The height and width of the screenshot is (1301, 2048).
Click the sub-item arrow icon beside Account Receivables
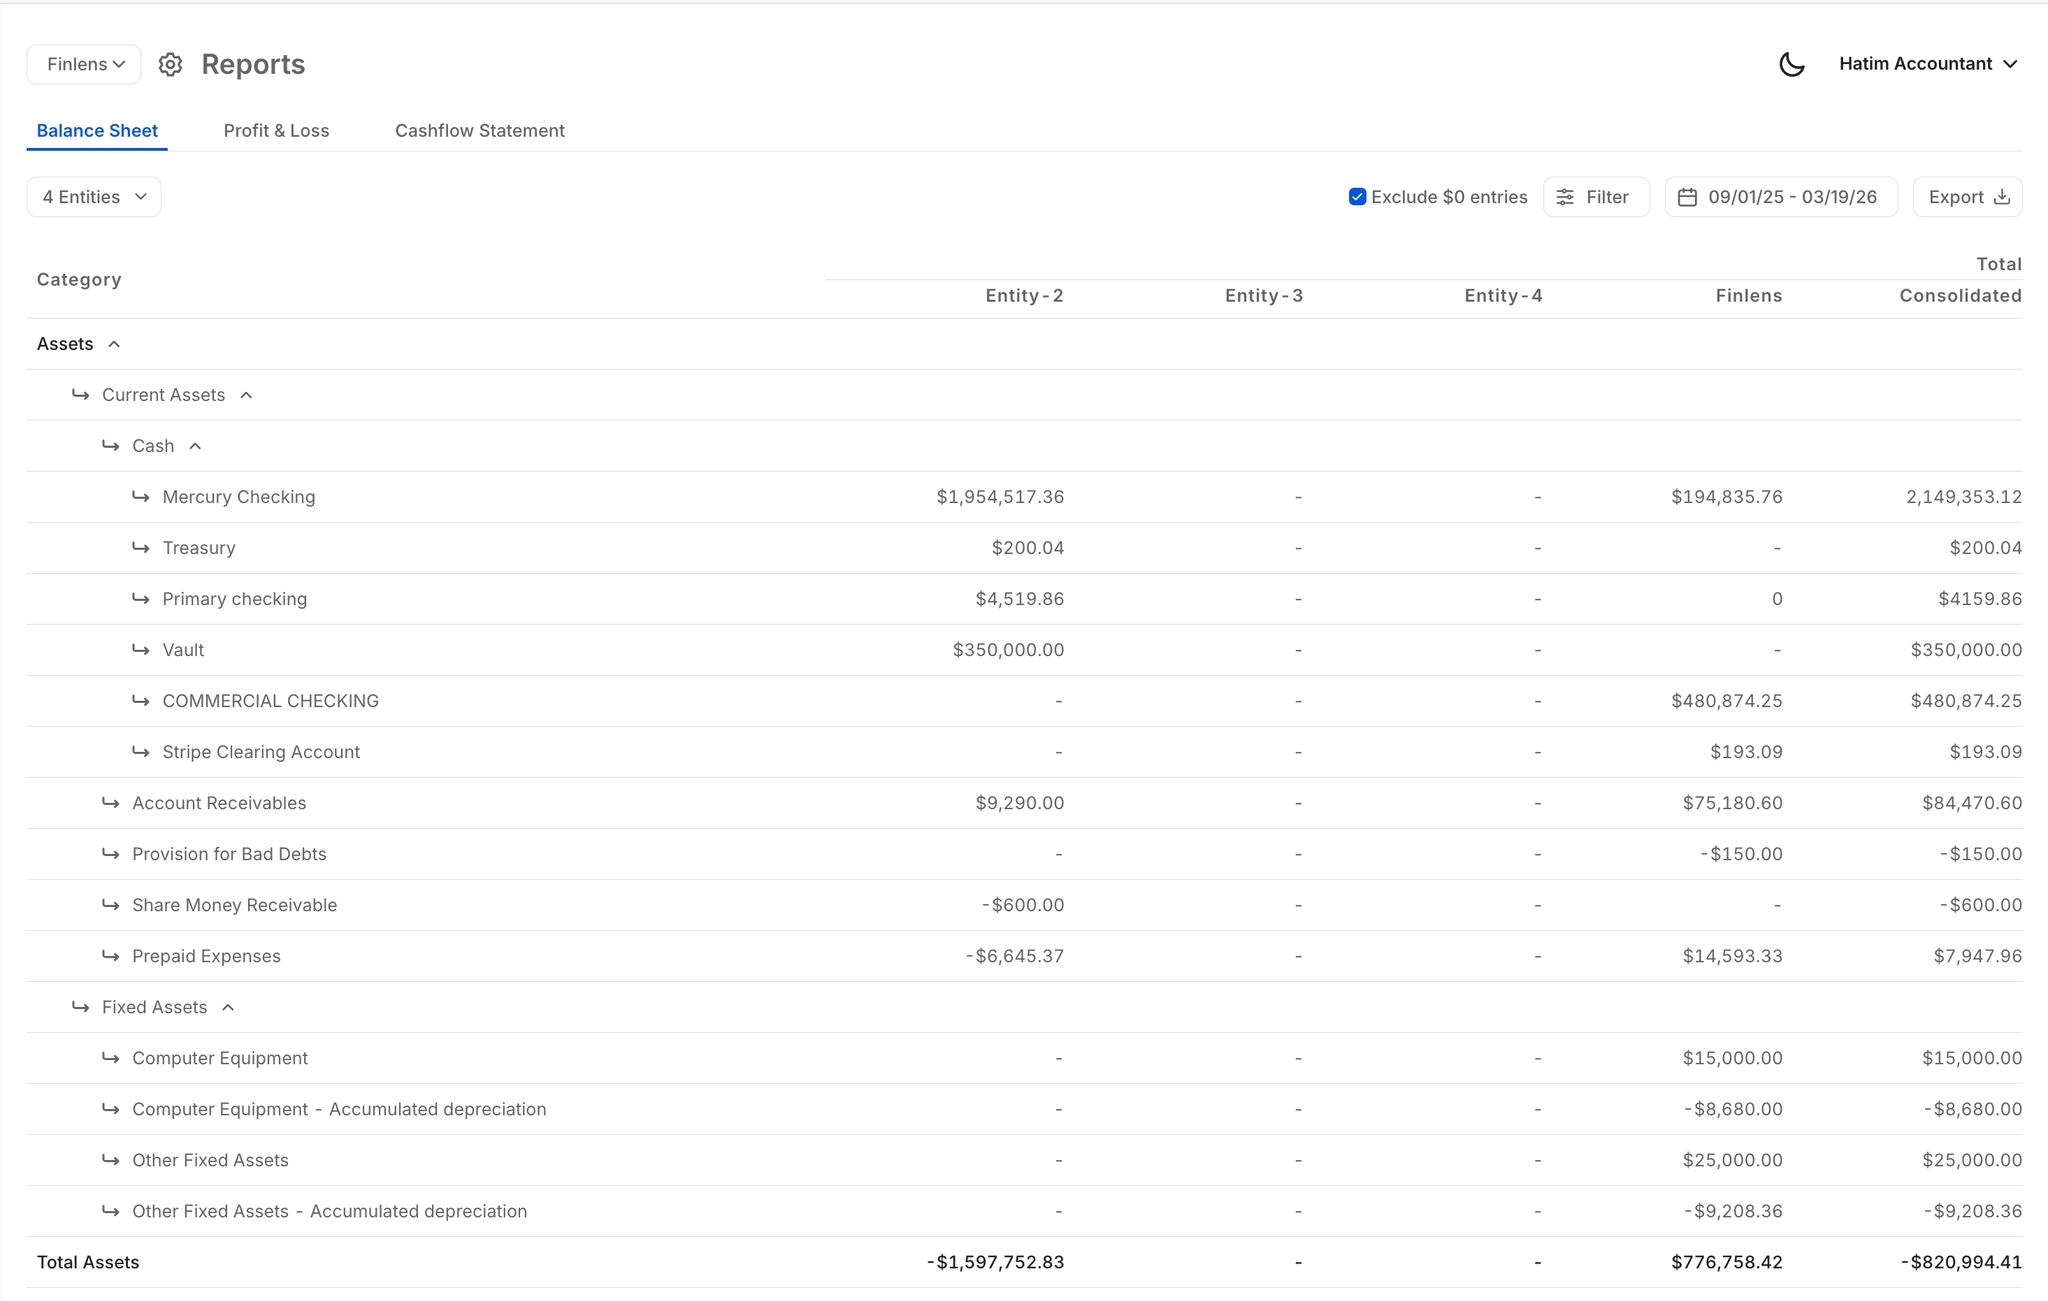tap(111, 803)
